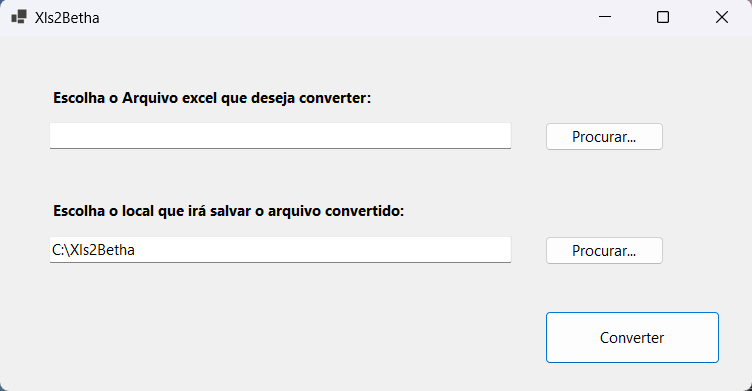This screenshot has width=752, height=391.
Task: Click the right end of the save location field
Action: [499, 249]
